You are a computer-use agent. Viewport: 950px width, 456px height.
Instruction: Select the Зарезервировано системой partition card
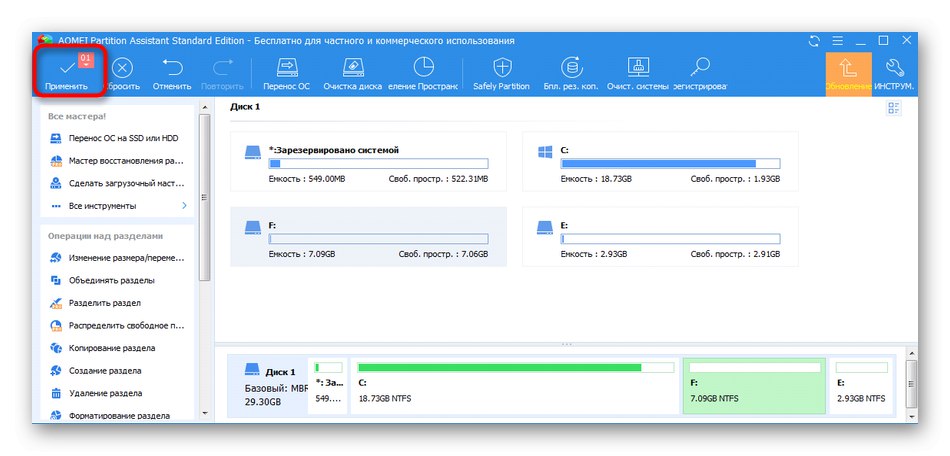368,162
